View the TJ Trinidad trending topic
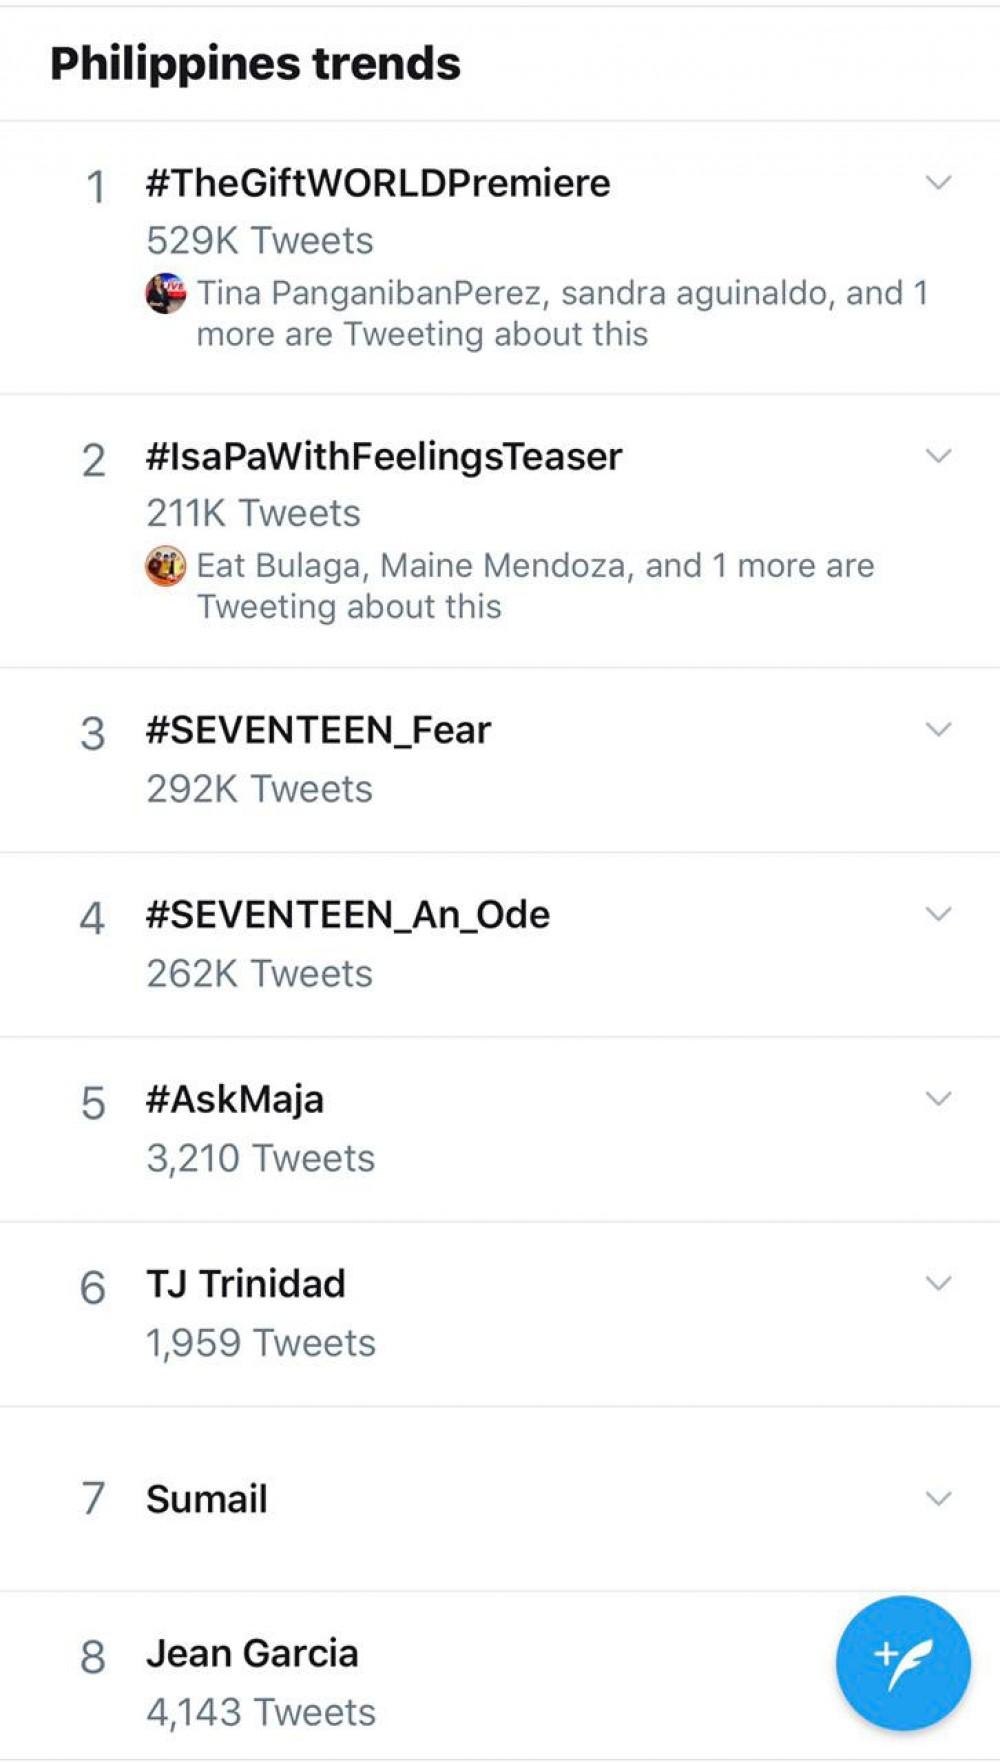Screen dimensions: 1000x1763 pos(246,1284)
